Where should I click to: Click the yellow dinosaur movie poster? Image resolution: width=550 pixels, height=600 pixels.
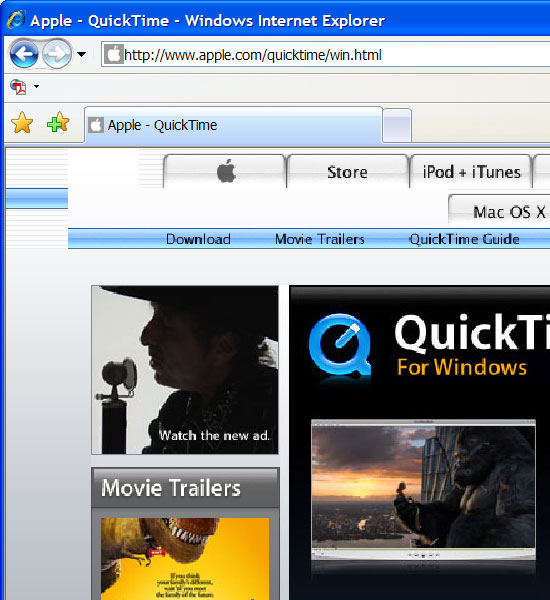click(185, 559)
